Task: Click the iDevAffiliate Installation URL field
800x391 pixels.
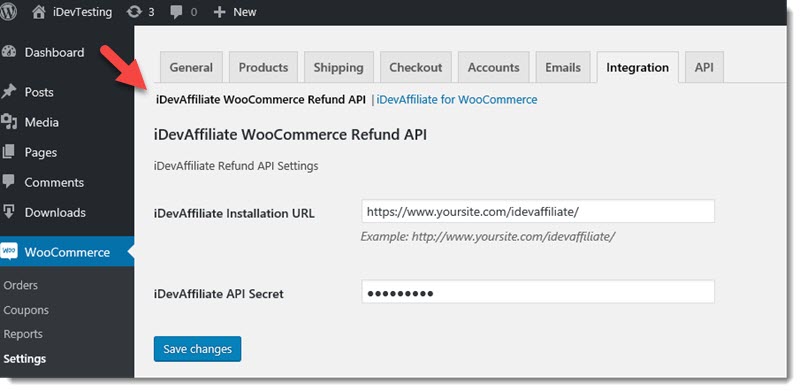Action: 538,211
